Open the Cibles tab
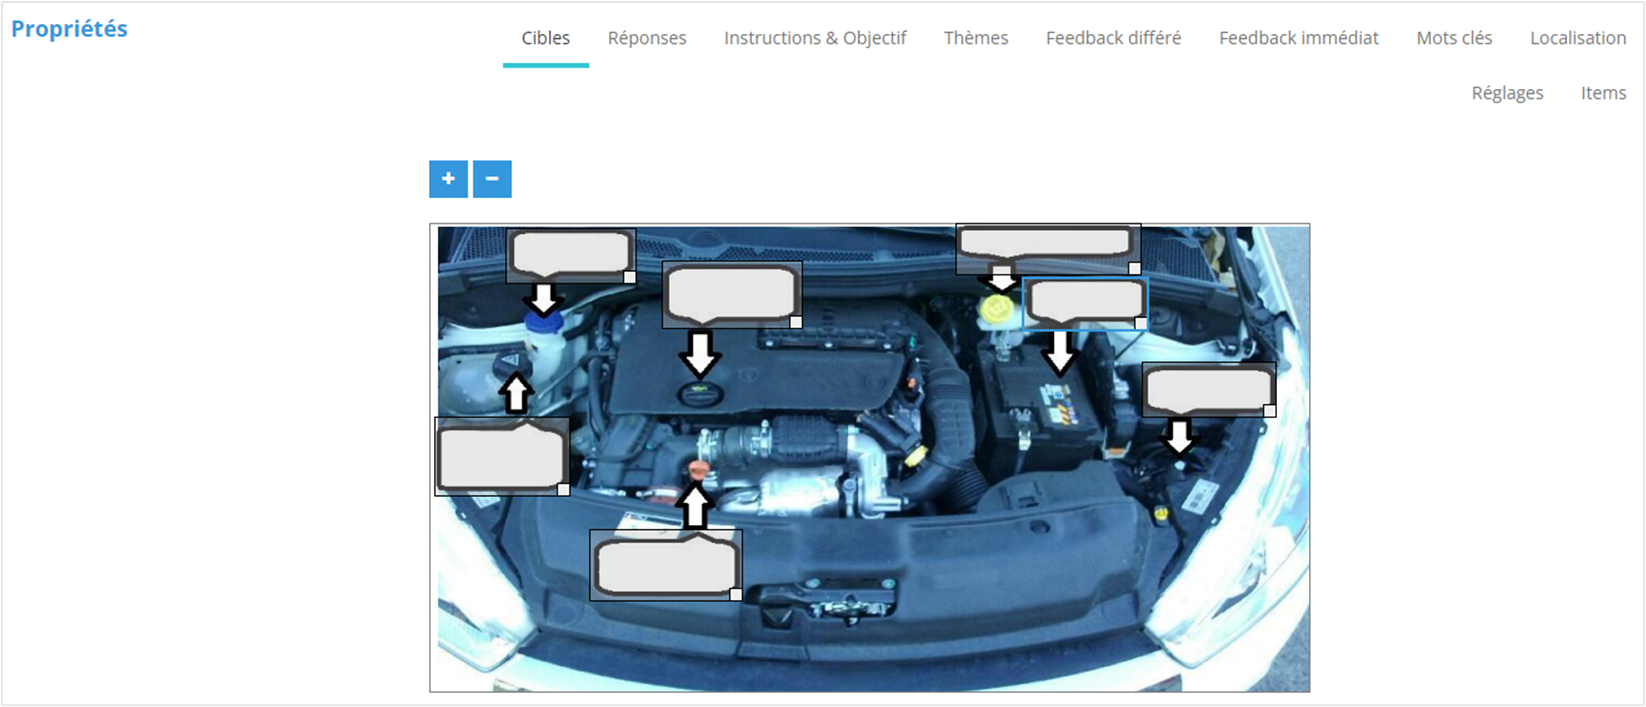Image resolution: width=1646 pixels, height=707 pixels. tap(545, 38)
